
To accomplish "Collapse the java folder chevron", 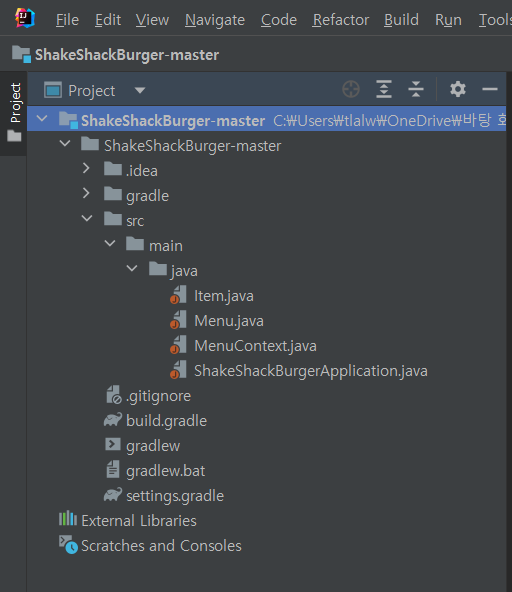I will pyautogui.click(x=132, y=268).
